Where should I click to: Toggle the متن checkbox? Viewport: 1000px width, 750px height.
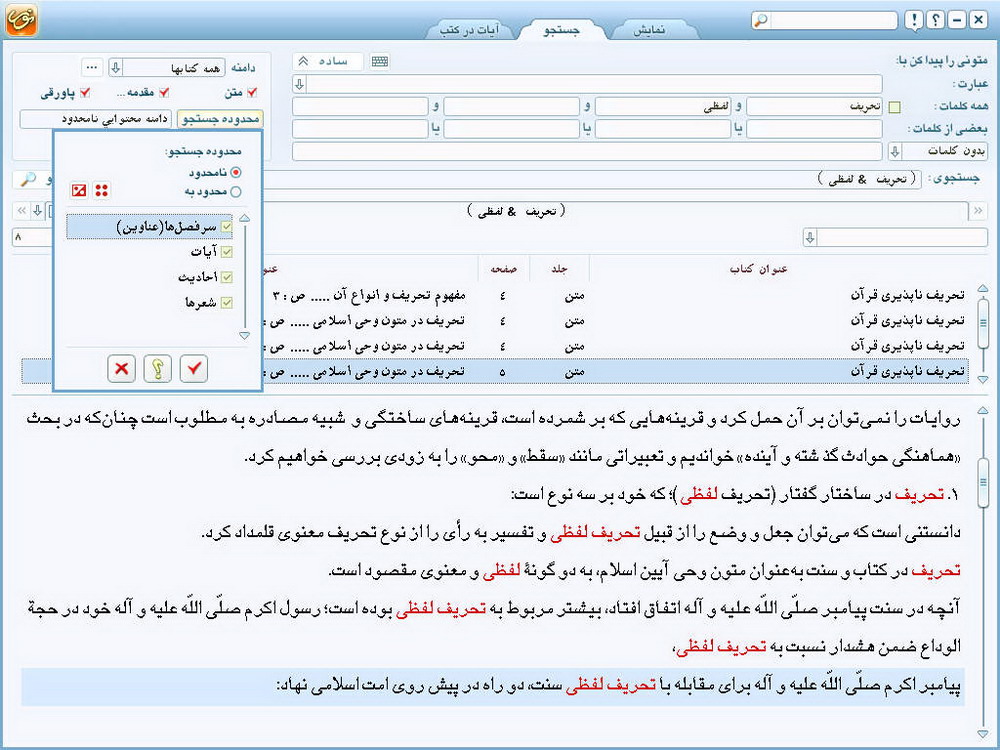253,92
